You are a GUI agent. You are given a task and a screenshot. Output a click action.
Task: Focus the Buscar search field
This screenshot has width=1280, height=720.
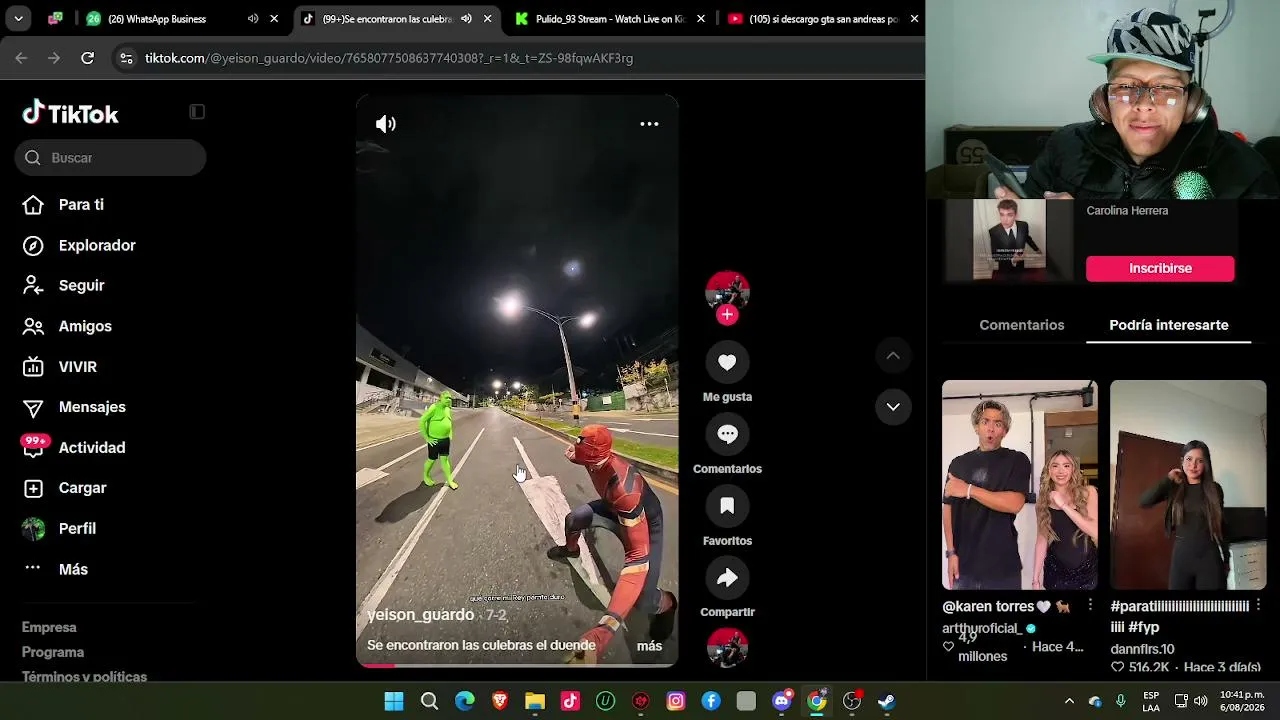click(x=110, y=158)
